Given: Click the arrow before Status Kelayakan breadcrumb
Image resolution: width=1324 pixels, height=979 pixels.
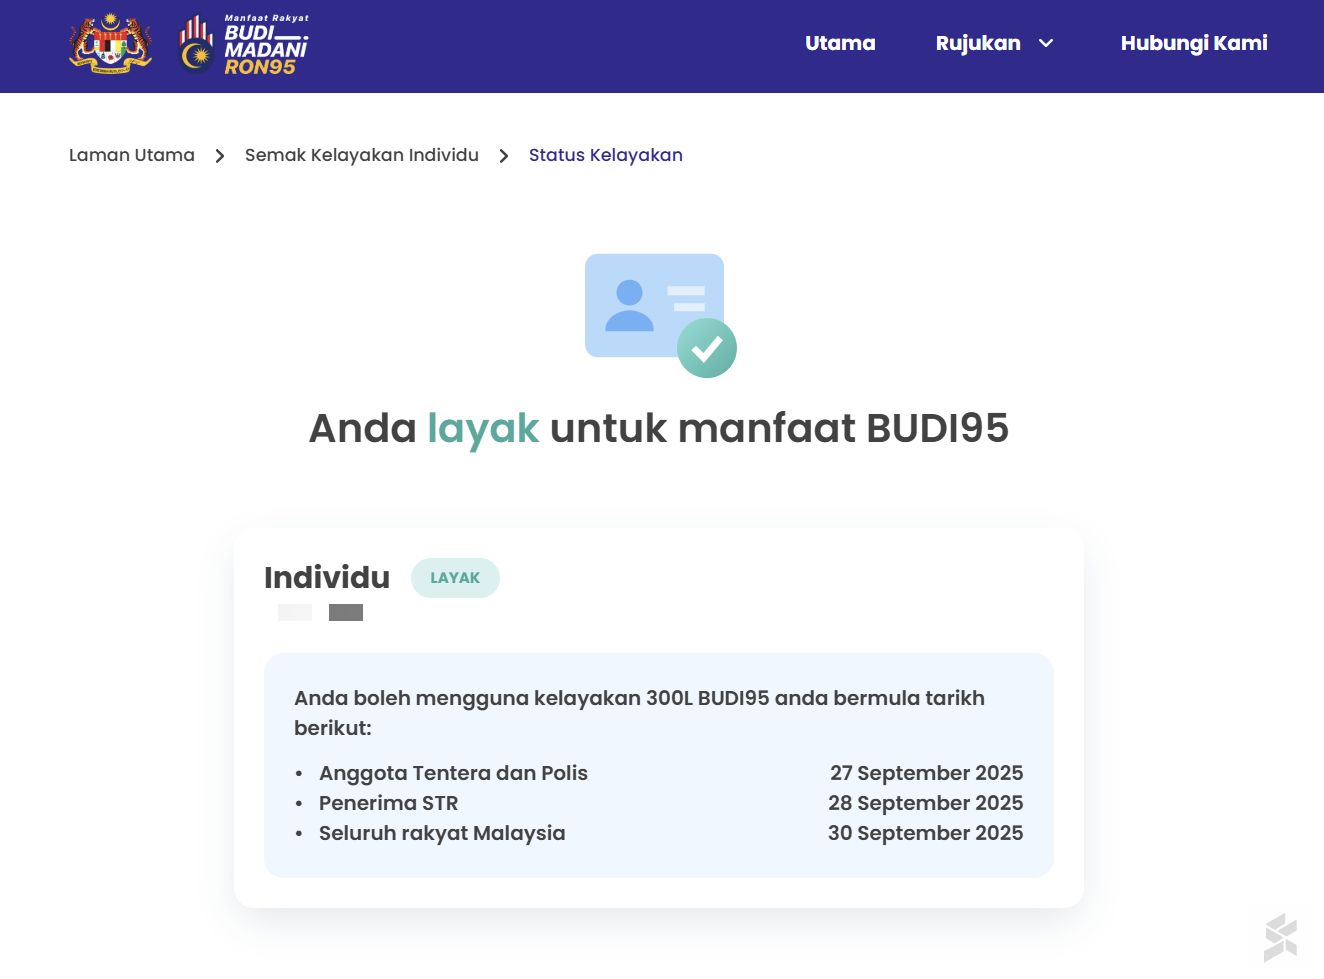Looking at the screenshot, I should [504, 156].
